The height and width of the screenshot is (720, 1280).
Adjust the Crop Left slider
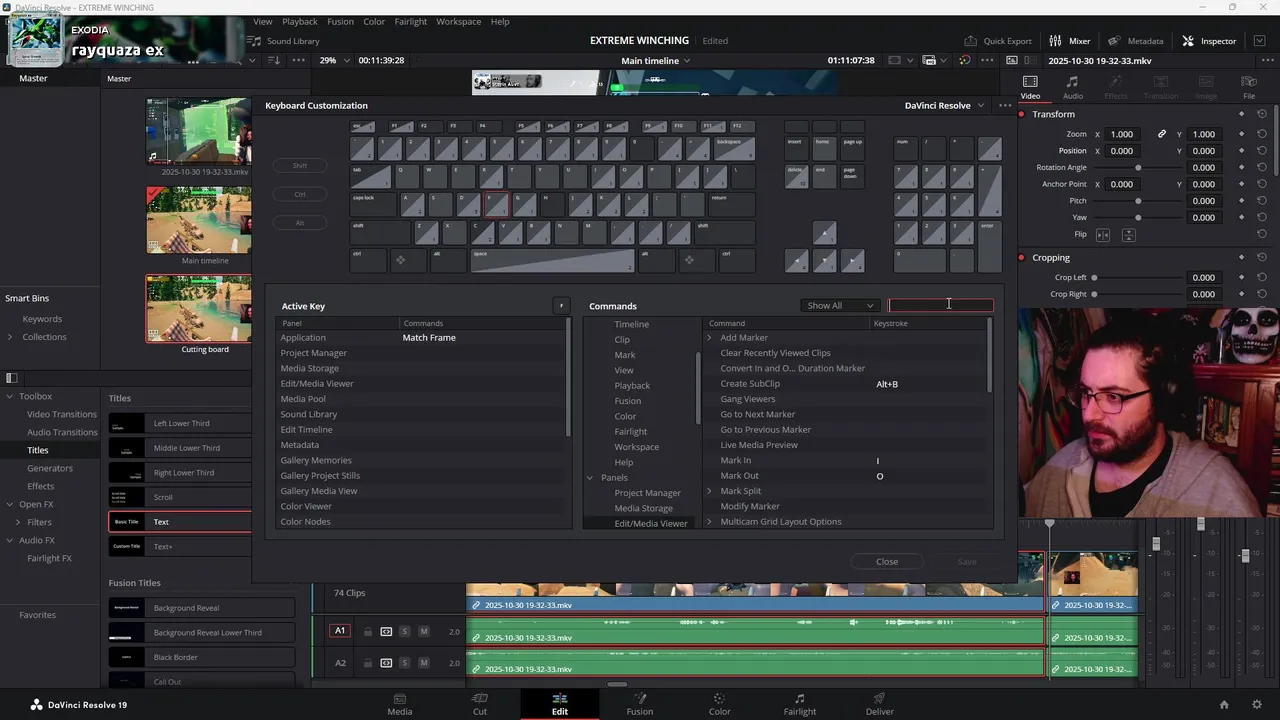tap(1094, 278)
